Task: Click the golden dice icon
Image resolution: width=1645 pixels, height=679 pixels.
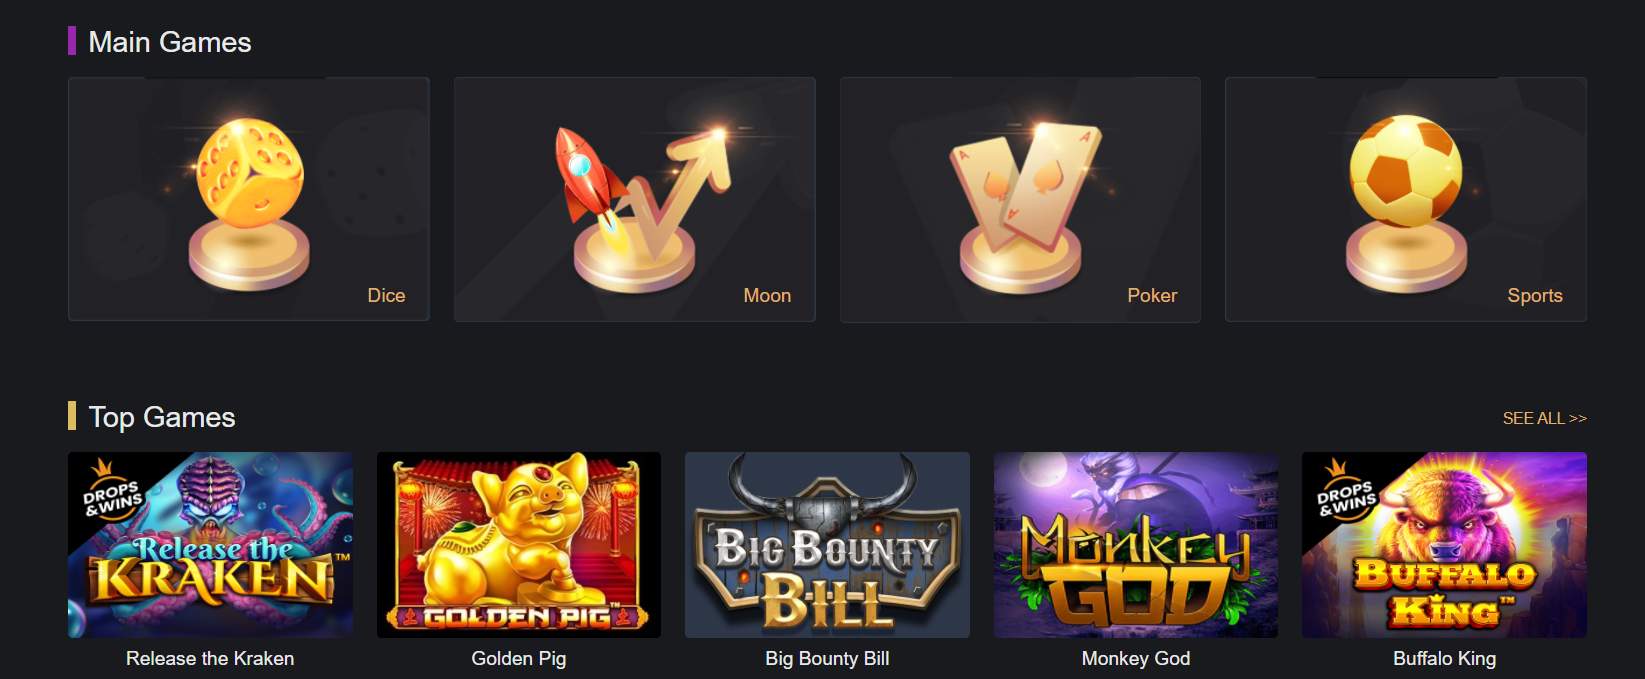Action: pyautogui.click(x=249, y=204)
